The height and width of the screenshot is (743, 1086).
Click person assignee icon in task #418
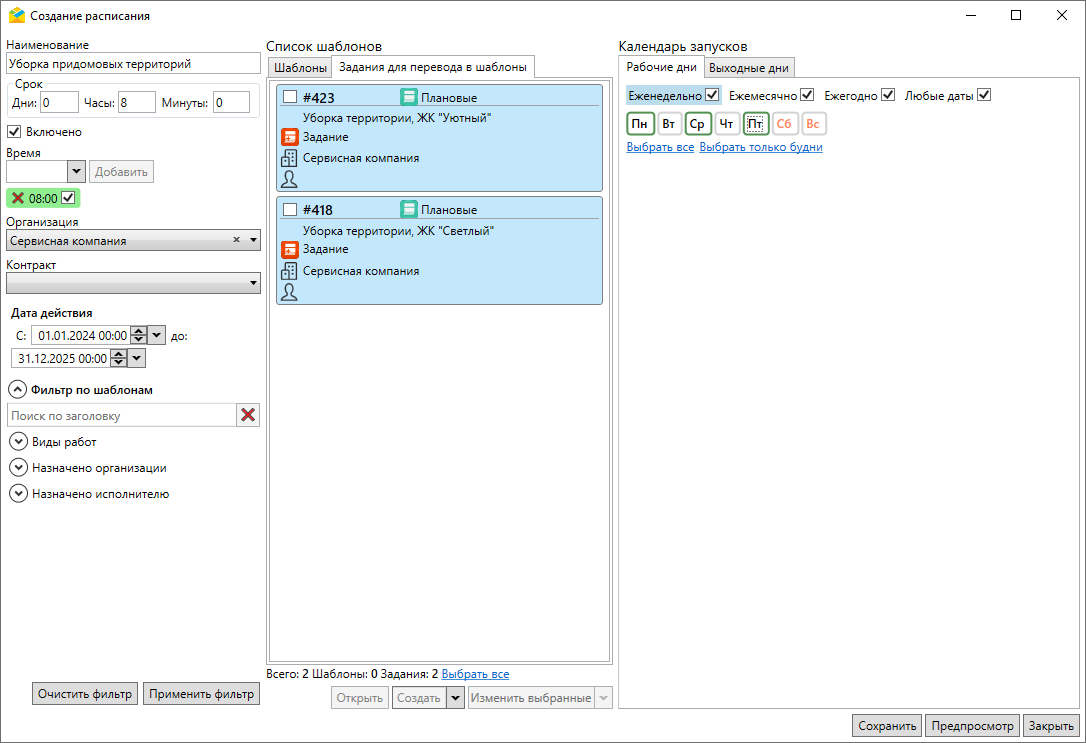[290, 291]
